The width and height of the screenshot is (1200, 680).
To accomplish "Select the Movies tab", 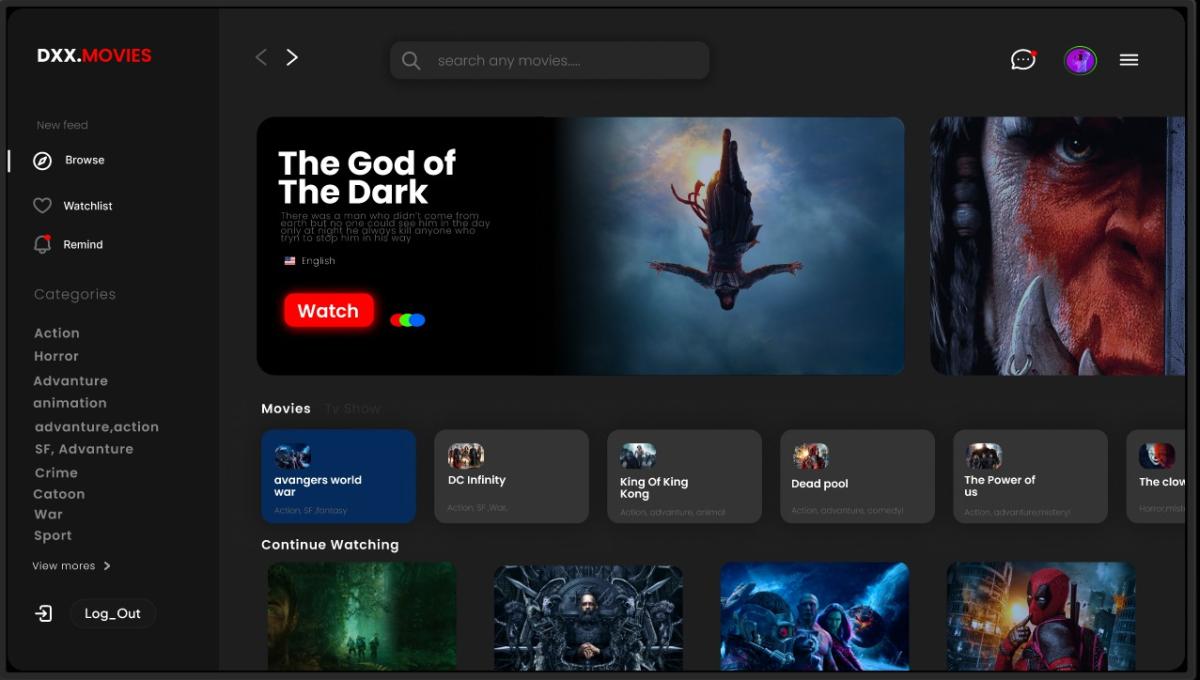I will 286,409.
